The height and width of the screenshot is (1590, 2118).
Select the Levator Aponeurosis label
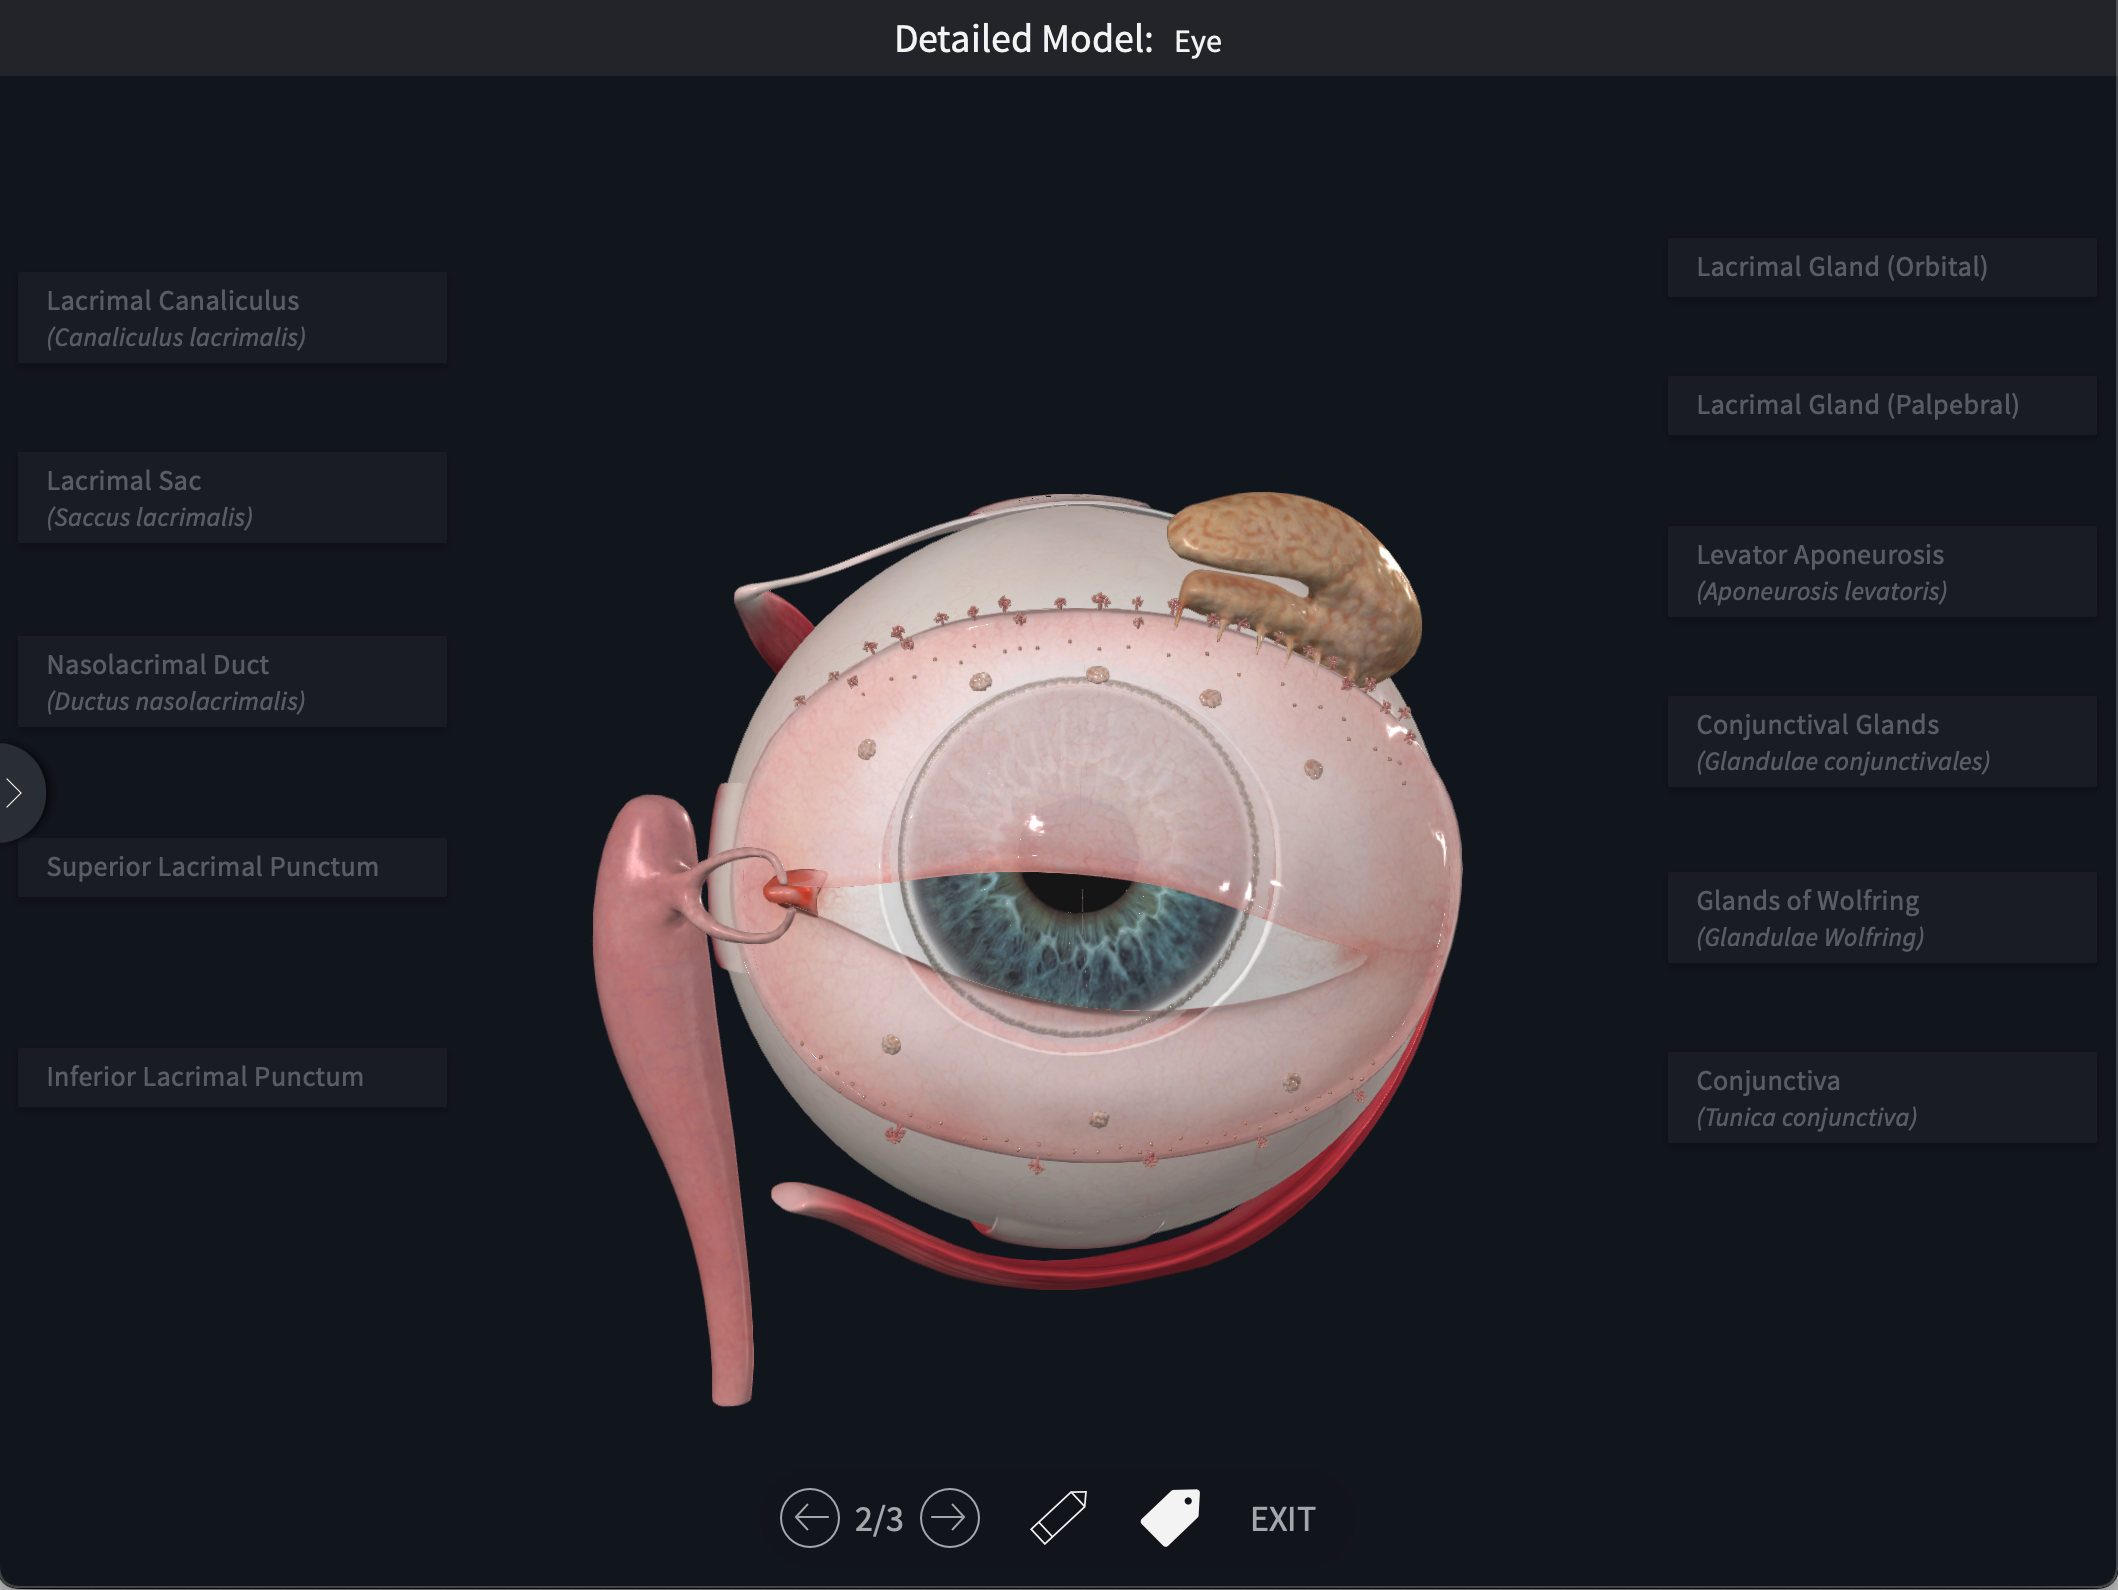(1881, 571)
